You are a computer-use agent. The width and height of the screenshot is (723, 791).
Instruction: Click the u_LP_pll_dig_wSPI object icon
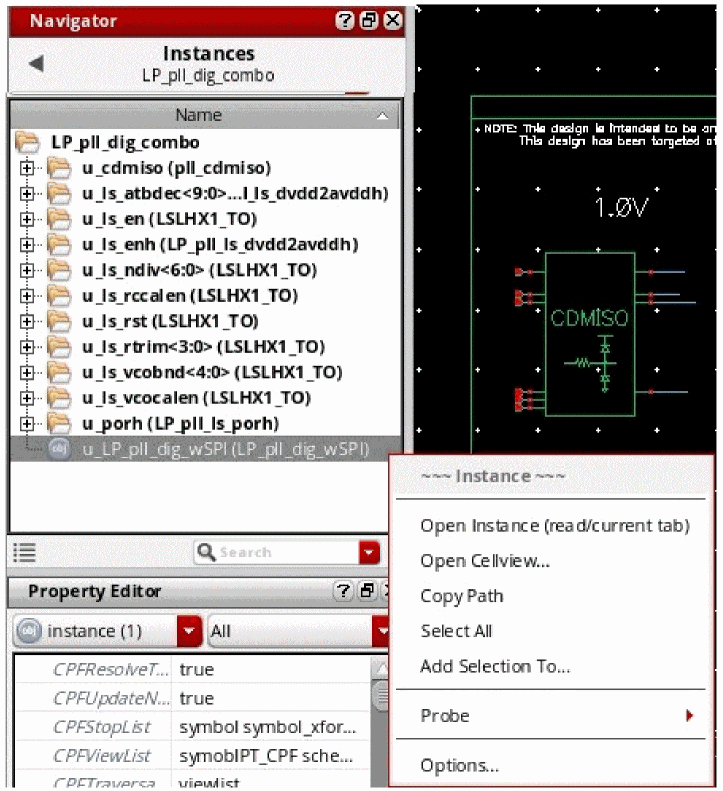(x=59, y=449)
